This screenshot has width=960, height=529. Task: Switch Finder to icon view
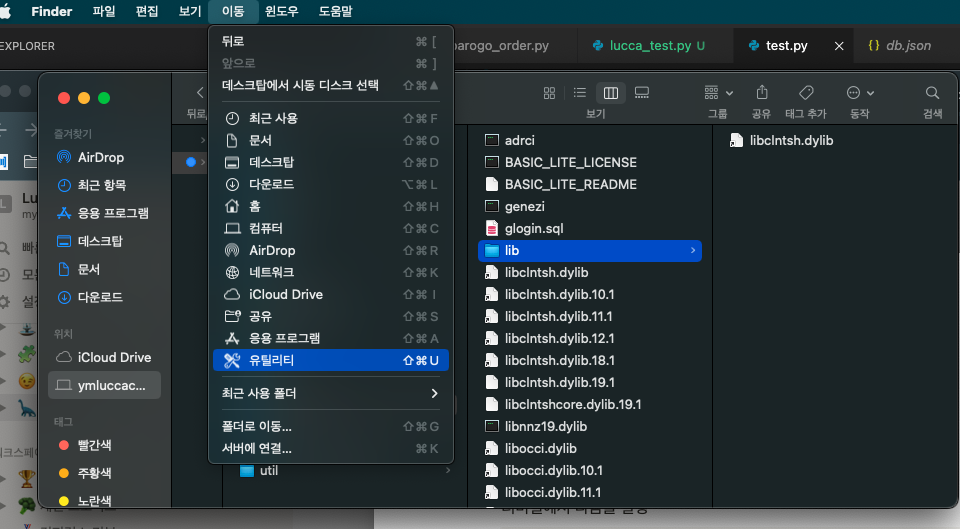[549, 92]
